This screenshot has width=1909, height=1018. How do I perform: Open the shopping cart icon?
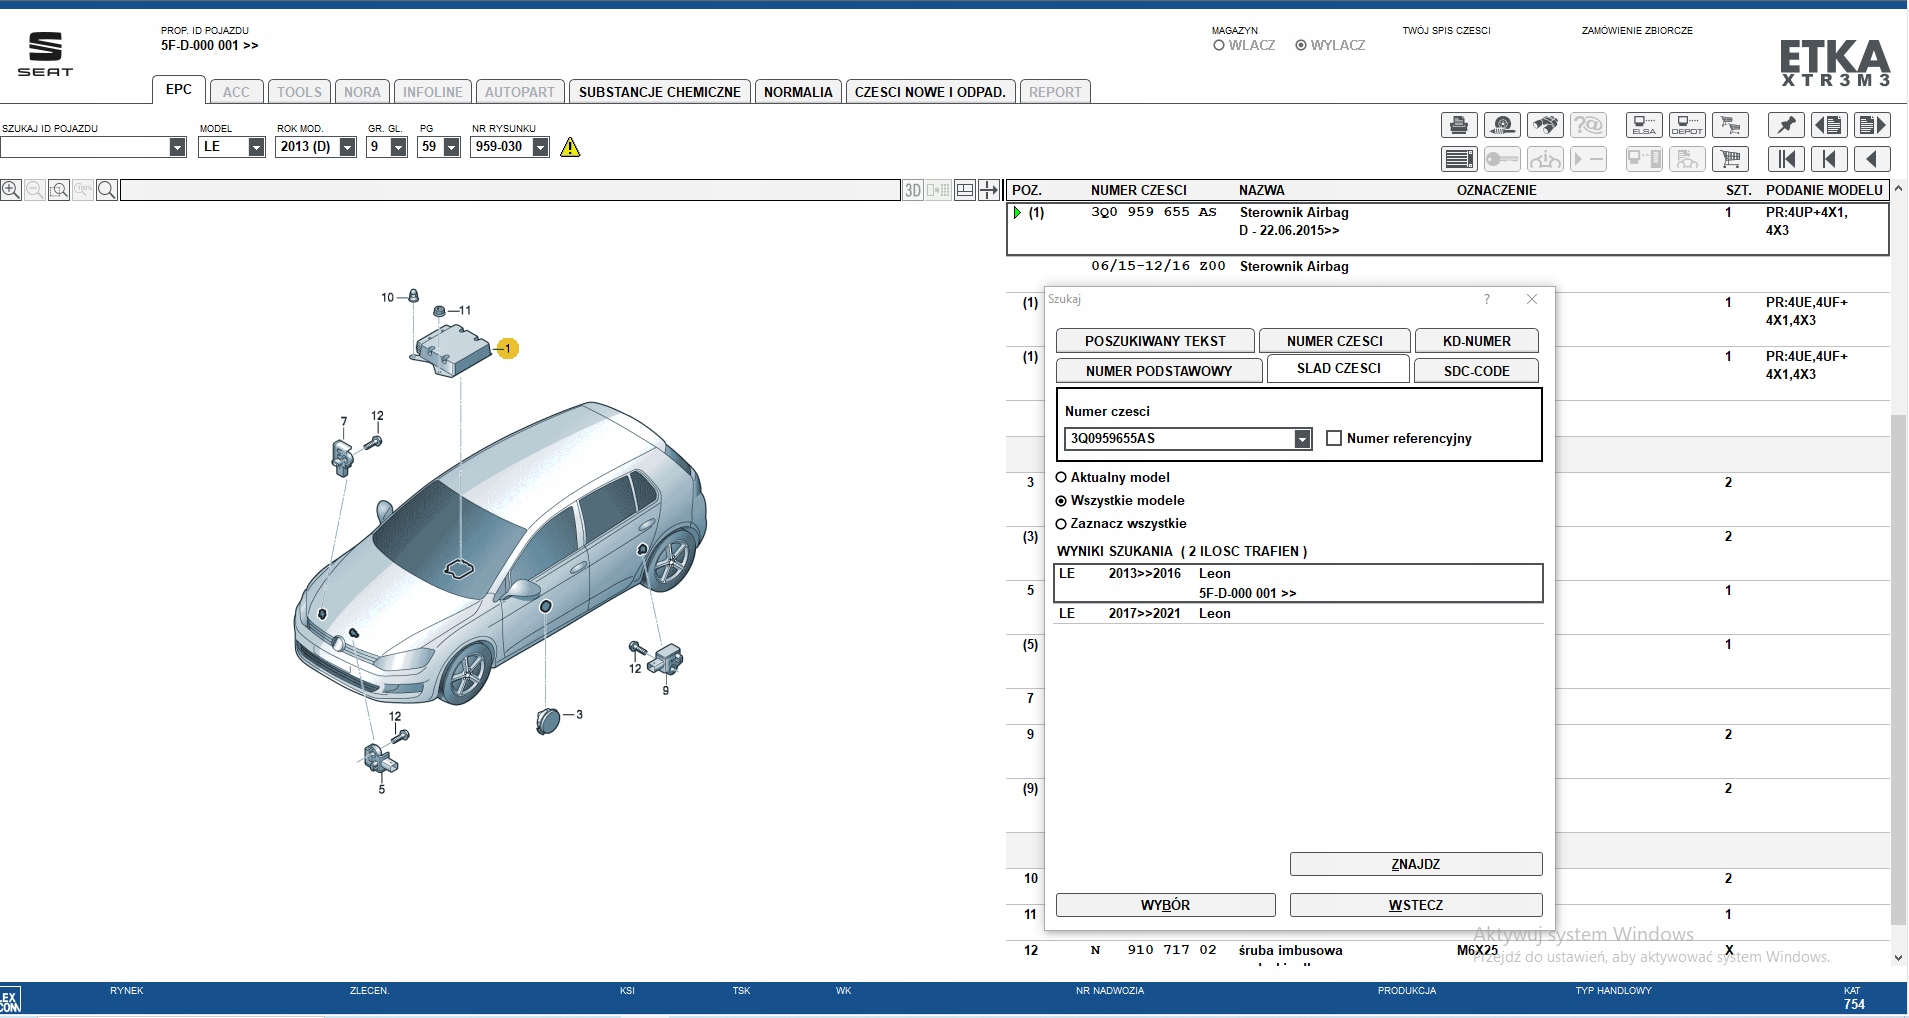[1730, 159]
